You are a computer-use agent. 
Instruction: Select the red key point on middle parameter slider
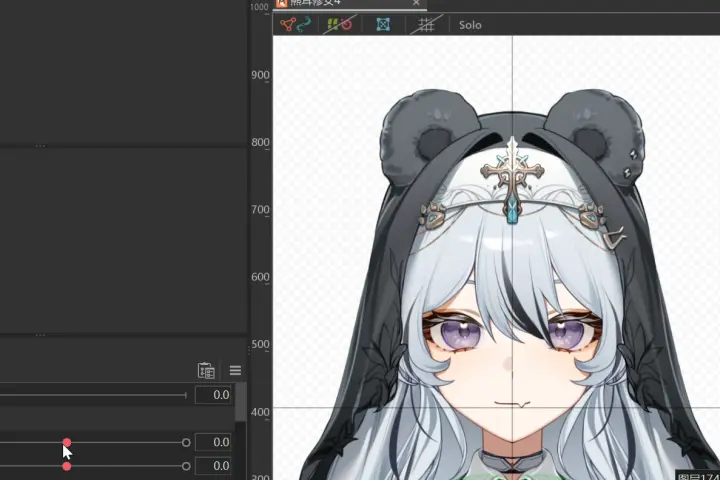click(x=67, y=442)
